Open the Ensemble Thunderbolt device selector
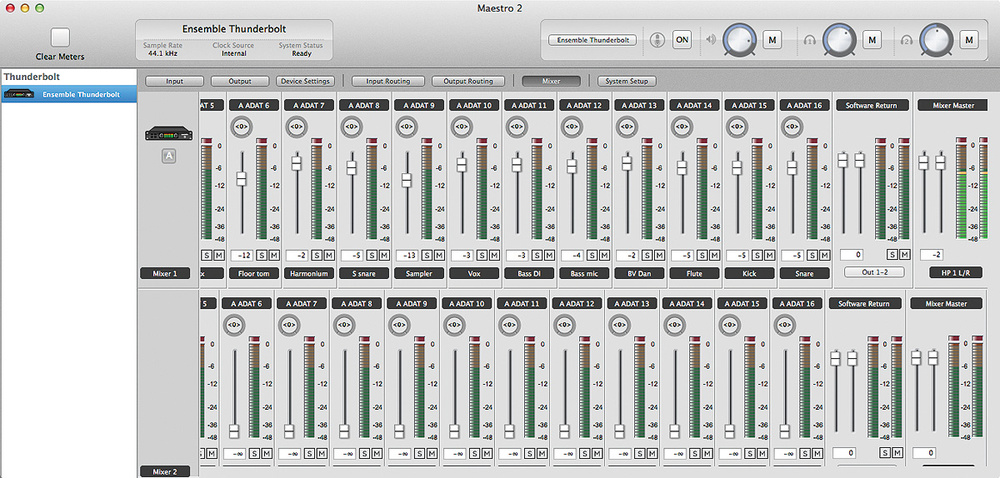This screenshot has width=1000, height=478. pos(590,40)
